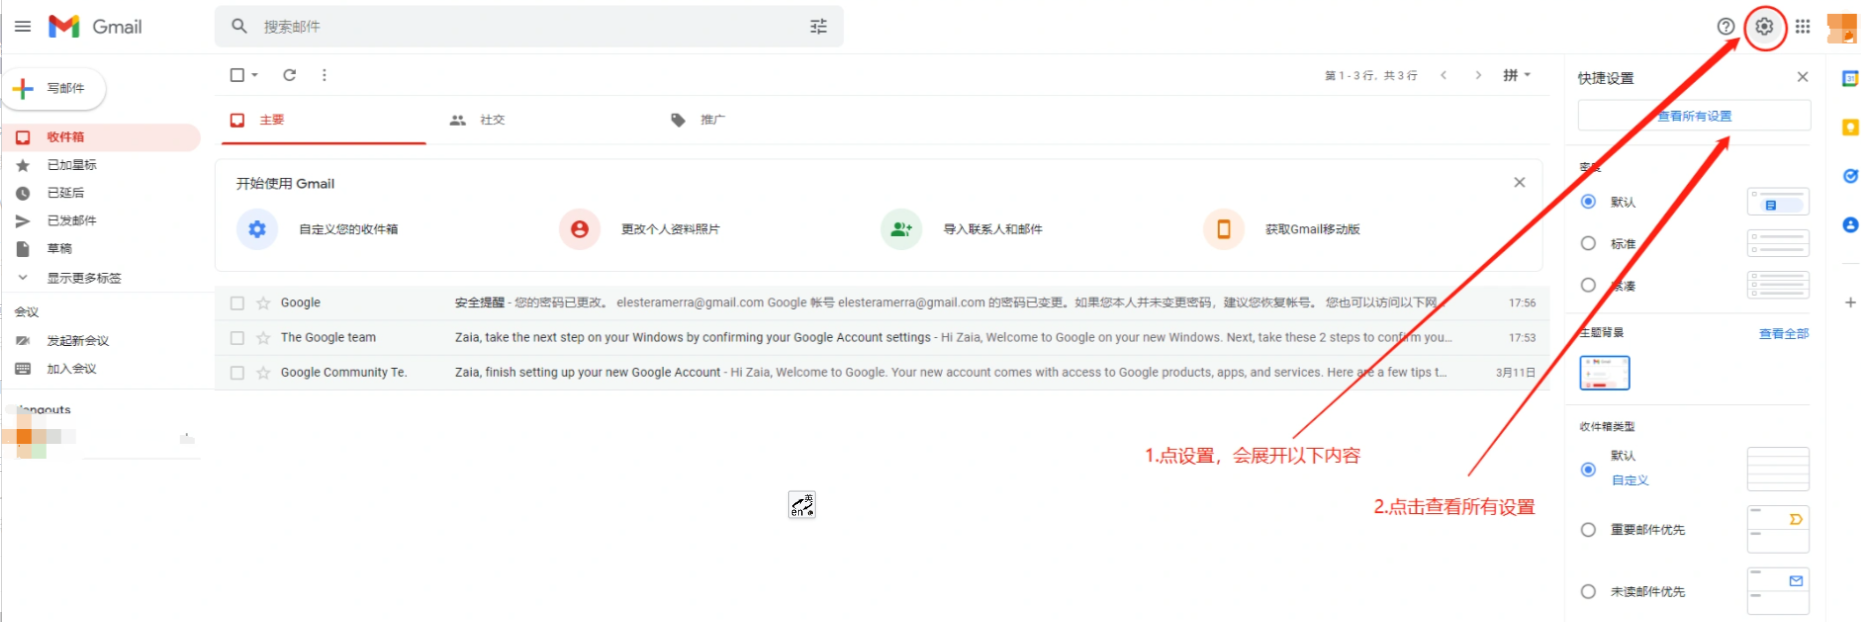Select the 标准 density radio button
This screenshot has width=1861, height=622.
[1588, 243]
